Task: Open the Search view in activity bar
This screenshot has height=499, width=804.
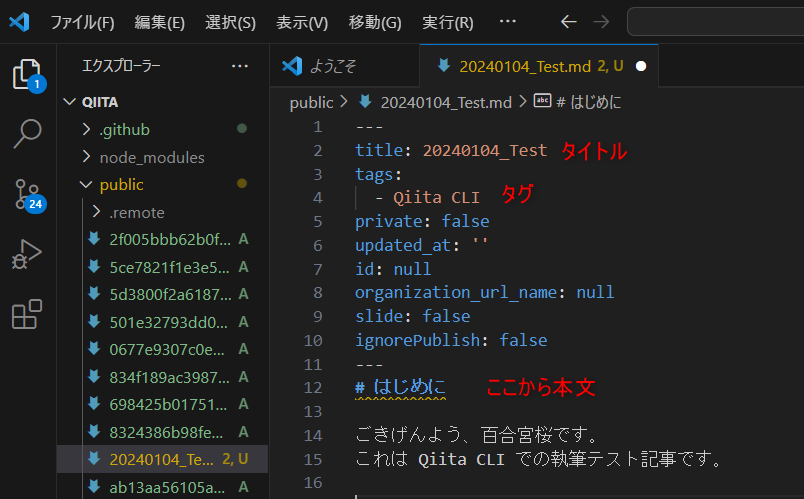Action: (x=27, y=133)
